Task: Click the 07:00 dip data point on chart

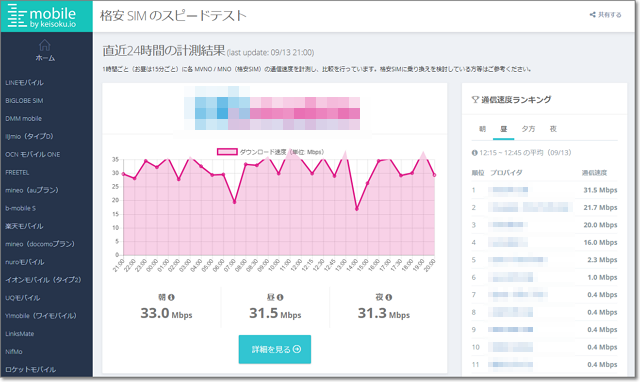Action: click(x=234, y=202)
